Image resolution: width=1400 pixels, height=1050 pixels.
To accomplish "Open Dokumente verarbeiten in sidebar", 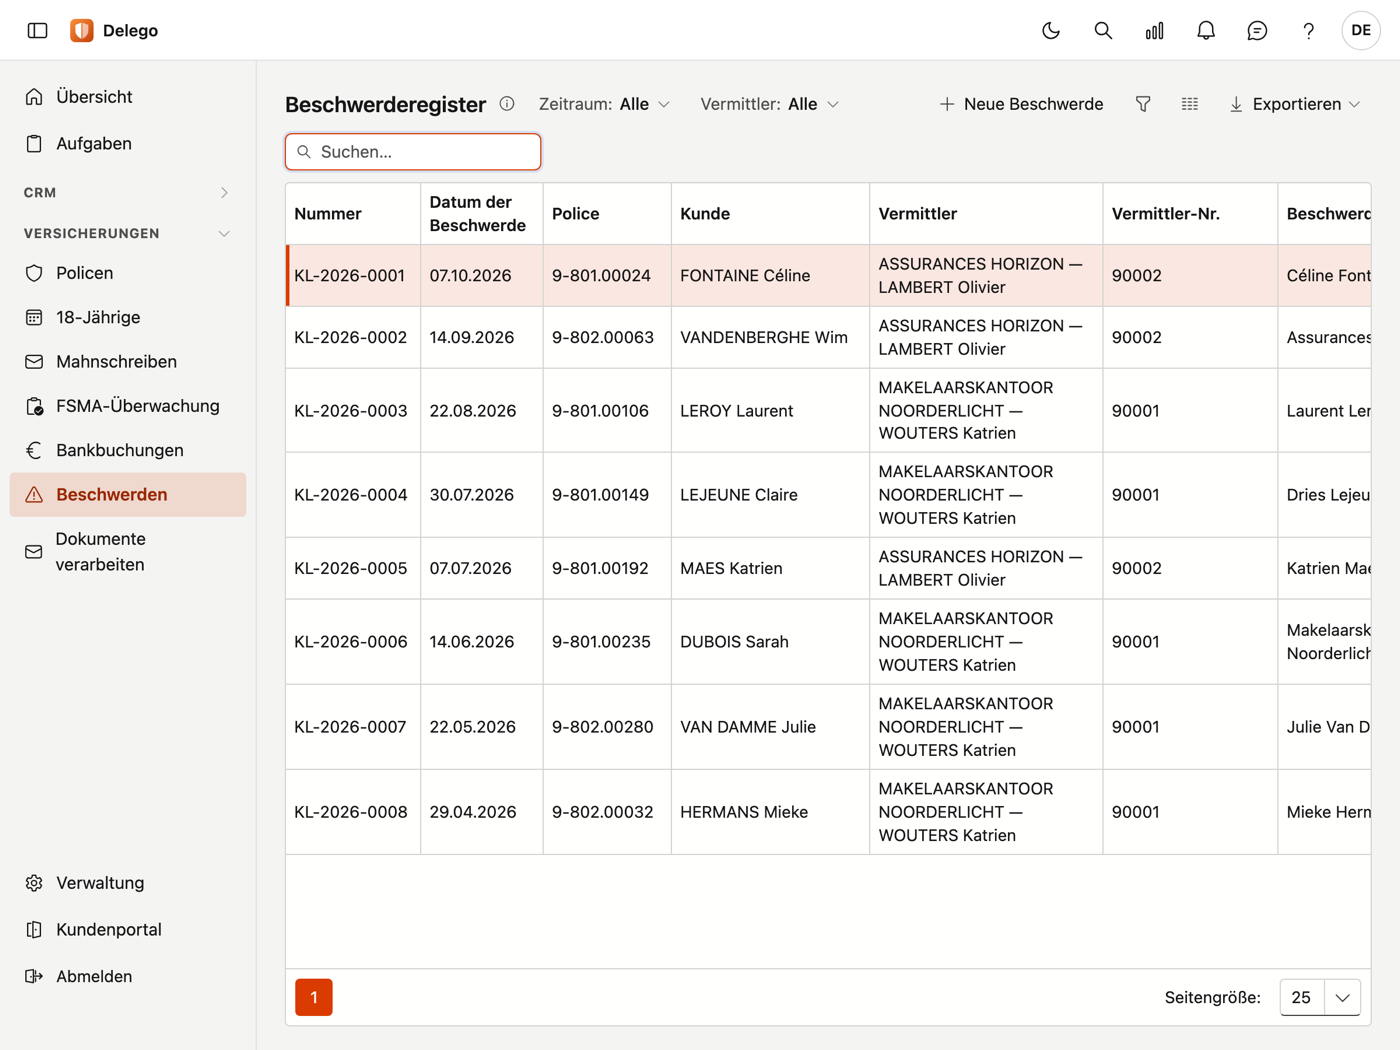I will tap(127, 551).
